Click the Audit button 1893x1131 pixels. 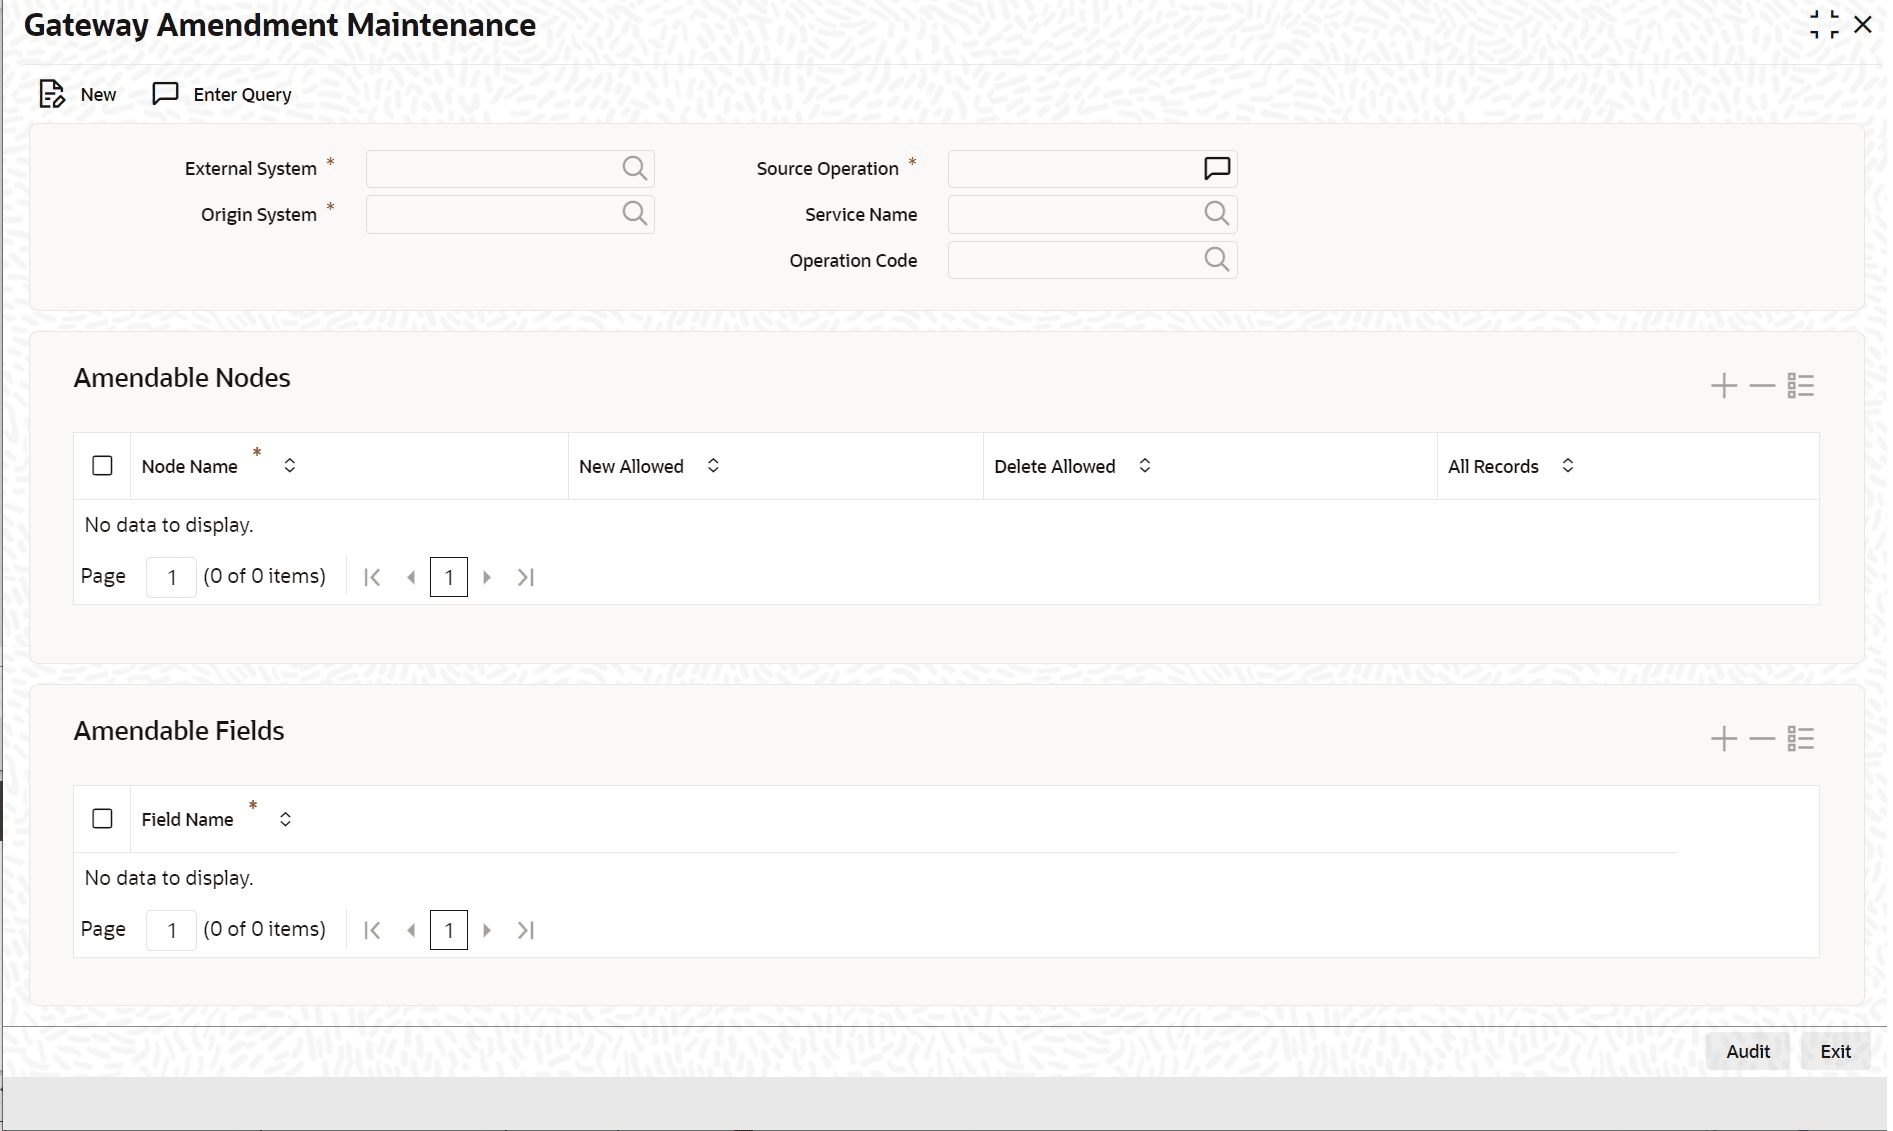pos(1747,1051)
